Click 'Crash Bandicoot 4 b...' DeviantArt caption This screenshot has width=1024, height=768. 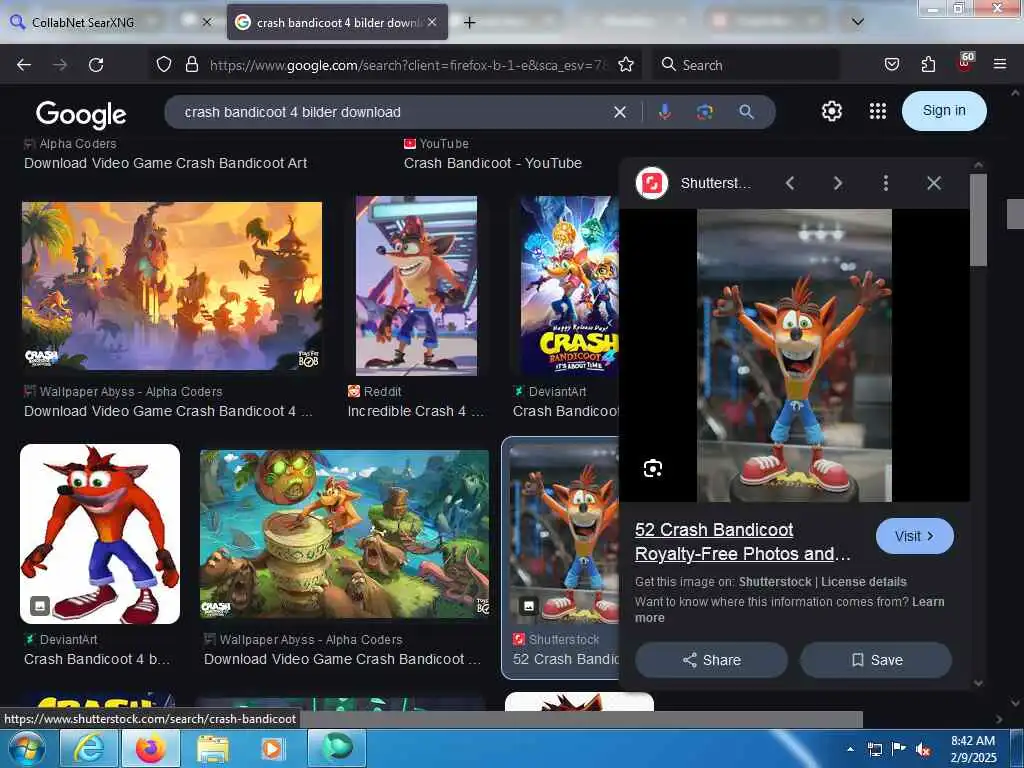pos(97,660)
